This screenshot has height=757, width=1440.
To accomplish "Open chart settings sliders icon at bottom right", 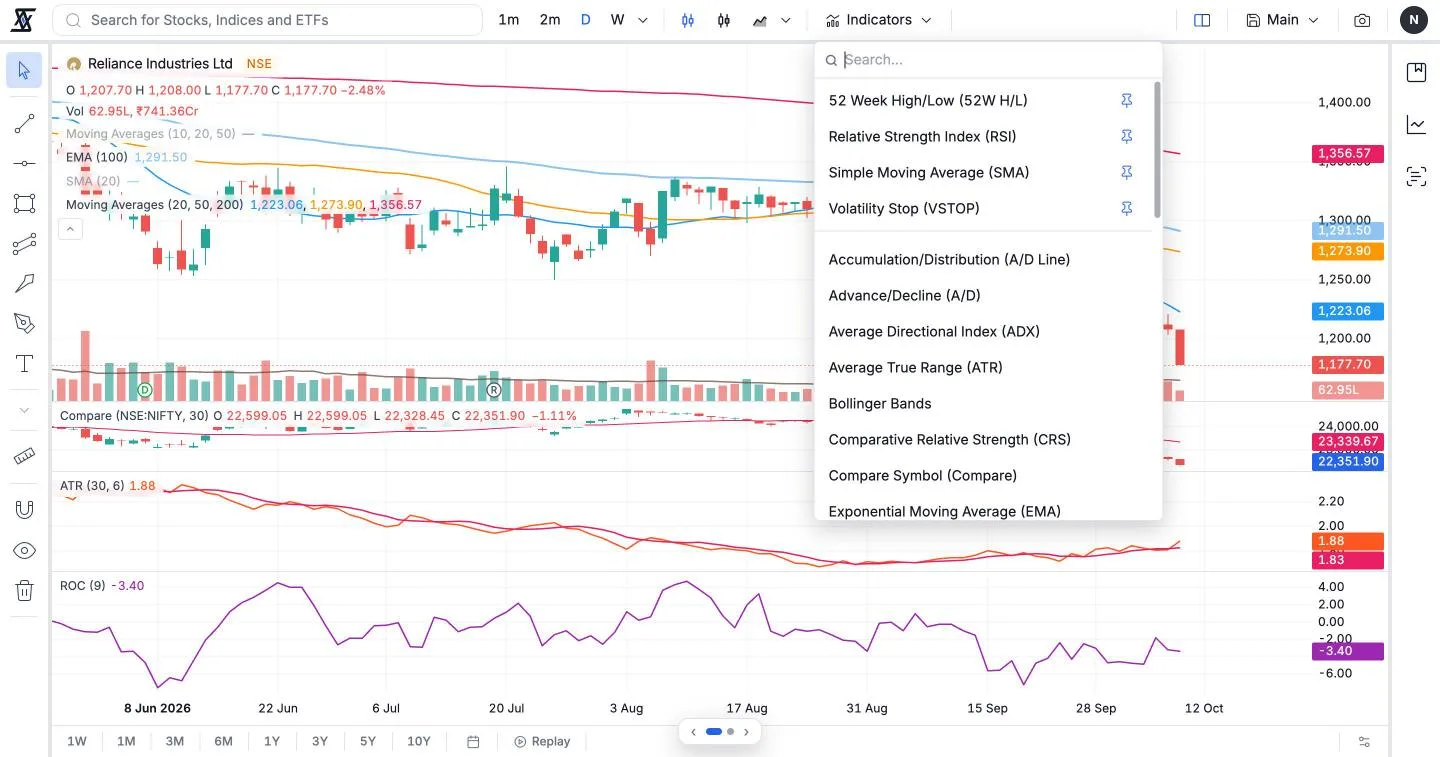I will point(1364,741).
